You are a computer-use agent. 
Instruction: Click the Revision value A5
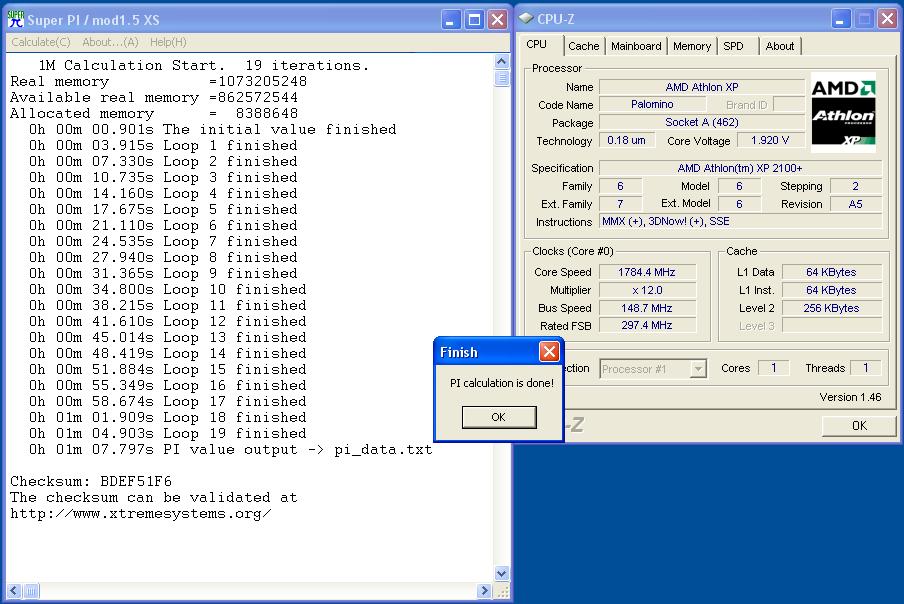click(x=856, y=204)
